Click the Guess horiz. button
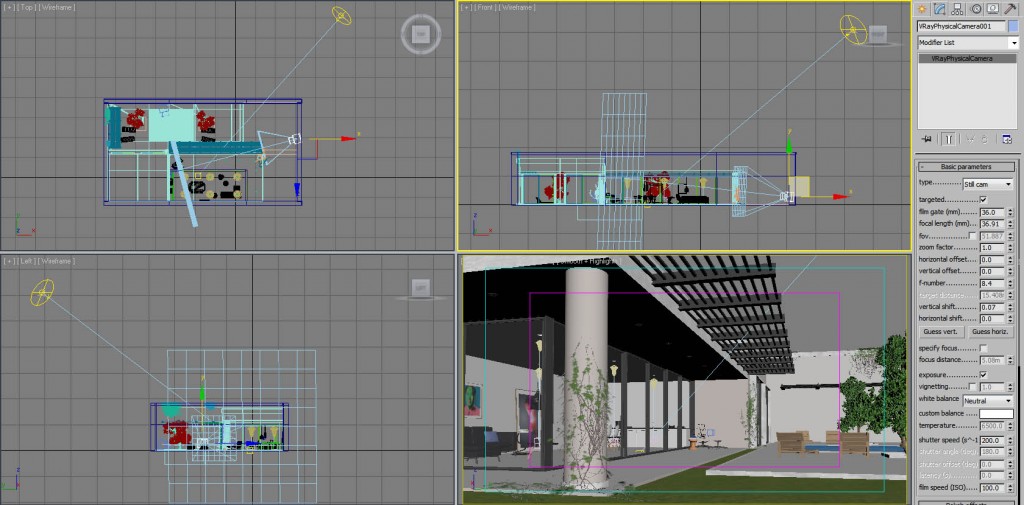The image size is (1024, 505). pyautogui.click(x=991, y=332)
